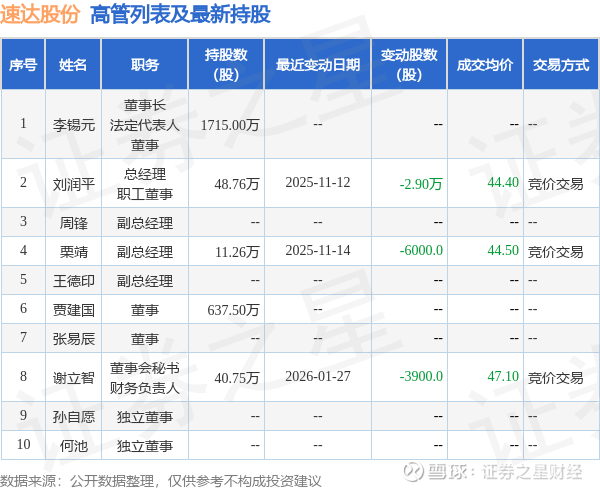Click the name 谢立智

pyautogui.click(x=74, y=378)
